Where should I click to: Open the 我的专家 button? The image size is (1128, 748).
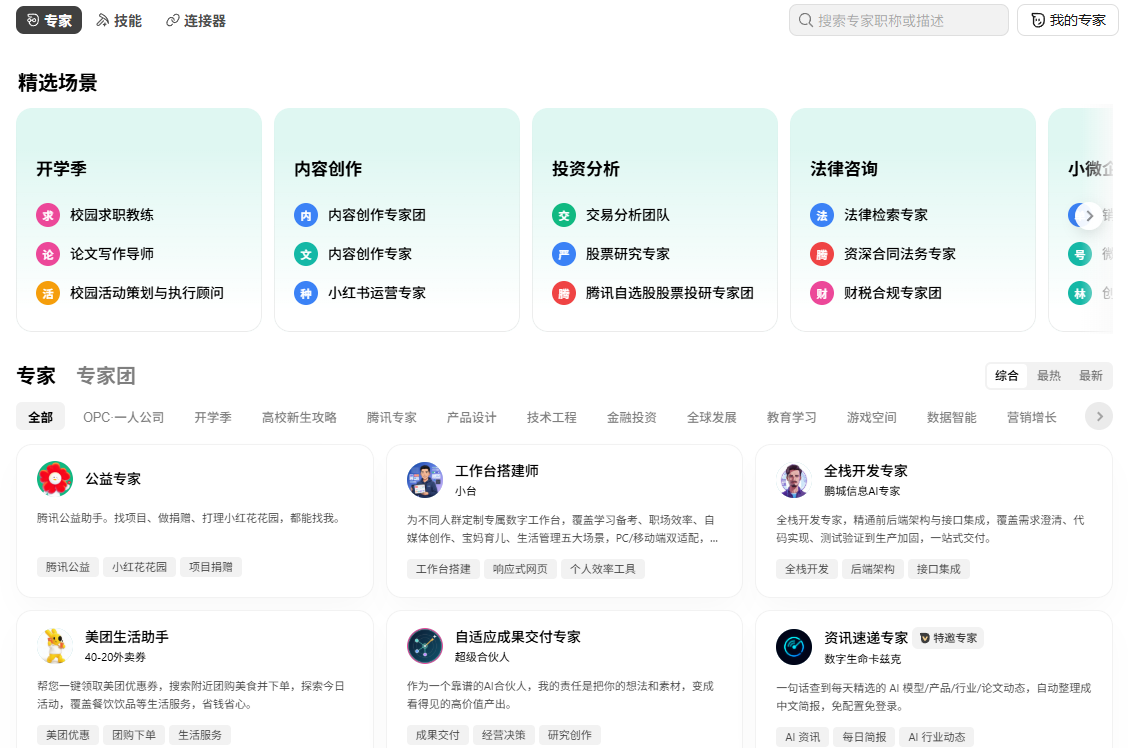tap(1068, 20)
